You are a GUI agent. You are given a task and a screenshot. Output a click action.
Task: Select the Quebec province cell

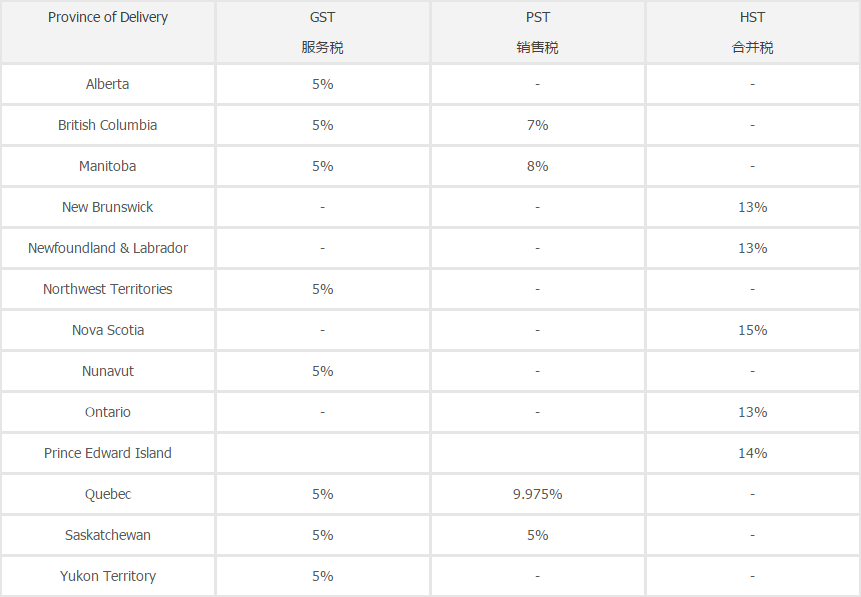(108, 494)
